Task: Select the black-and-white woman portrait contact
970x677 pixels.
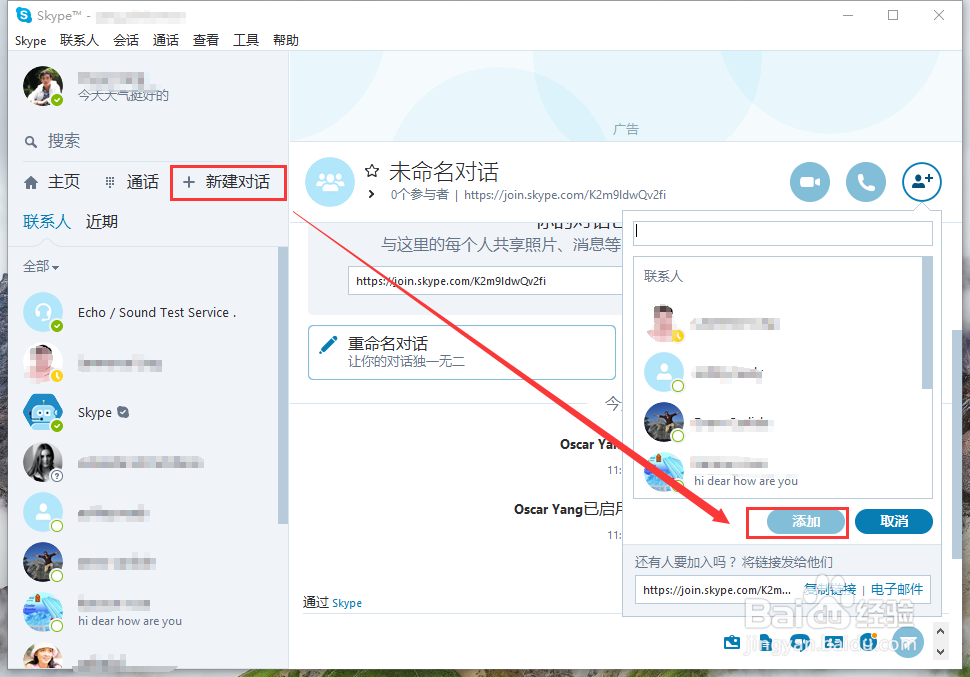Action: click(x=148, y=462)
